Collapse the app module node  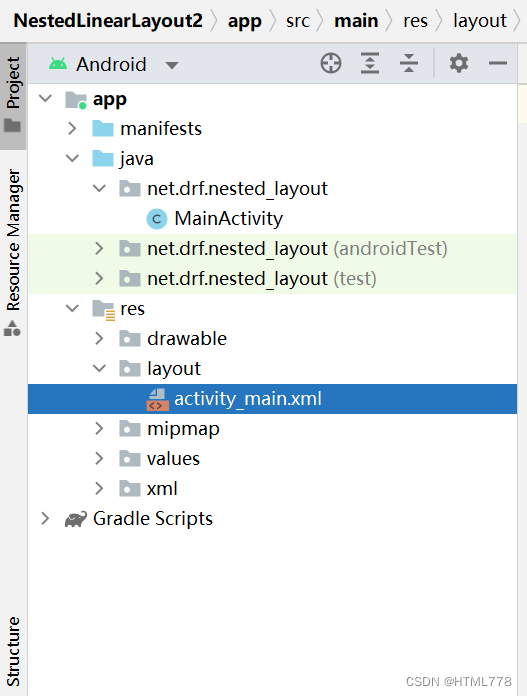click(x=46, y=98)
